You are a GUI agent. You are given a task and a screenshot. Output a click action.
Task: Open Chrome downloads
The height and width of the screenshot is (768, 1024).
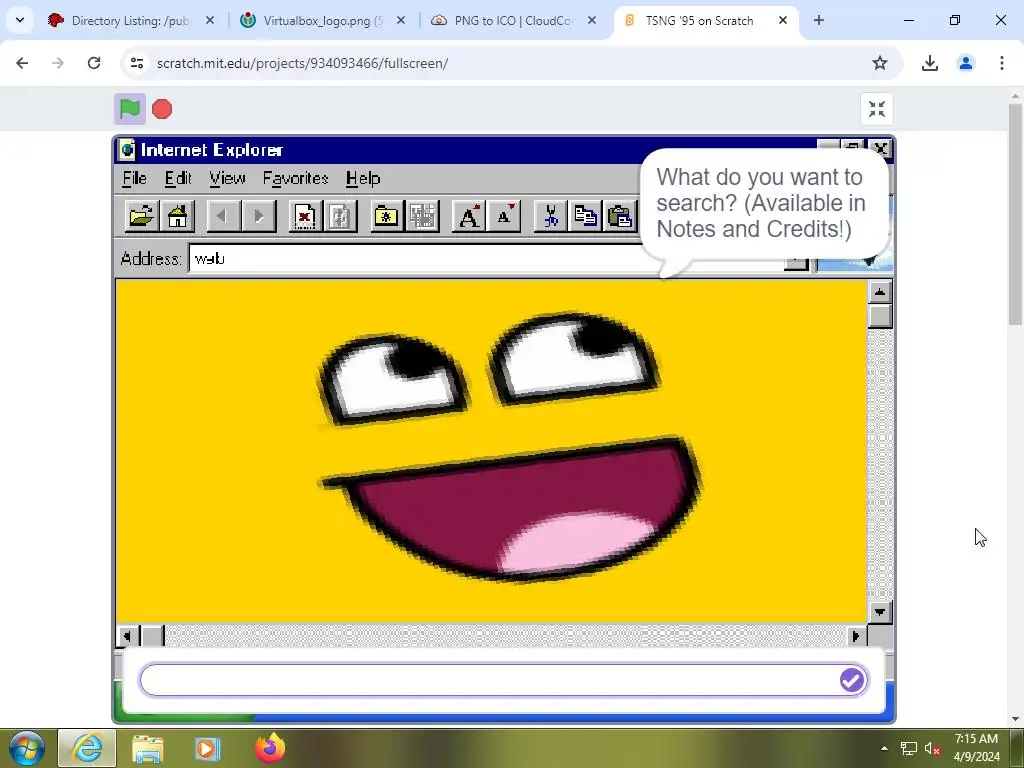pos(930,63)
